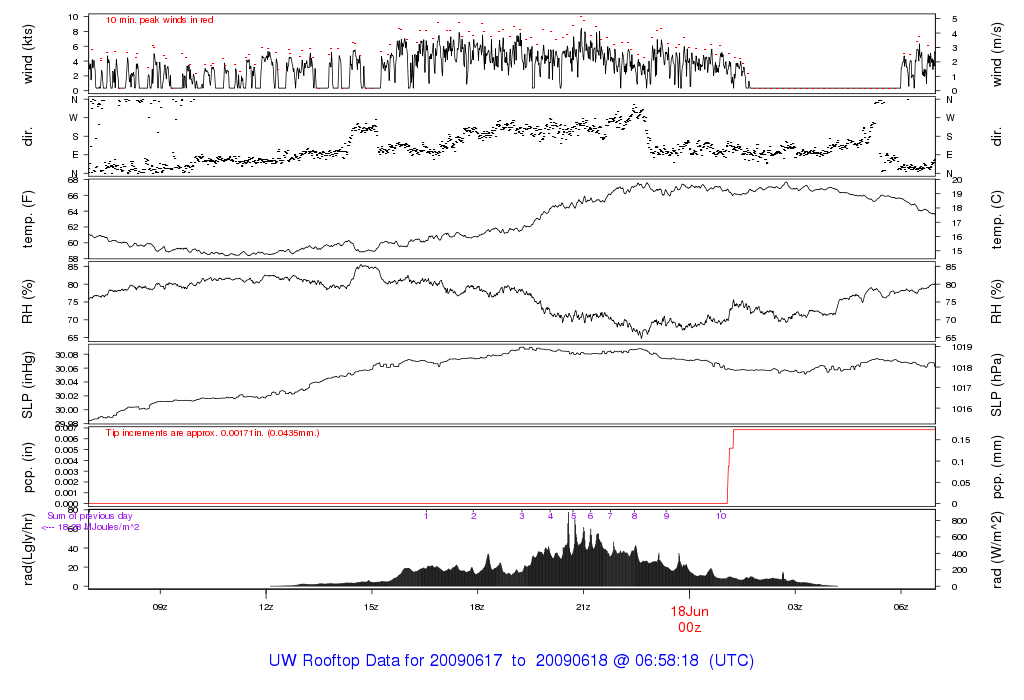Viewport: 1024px width, 700px height.
Task: Click the '800' W/m^2 axis value
Action: [x=959, y=521]
